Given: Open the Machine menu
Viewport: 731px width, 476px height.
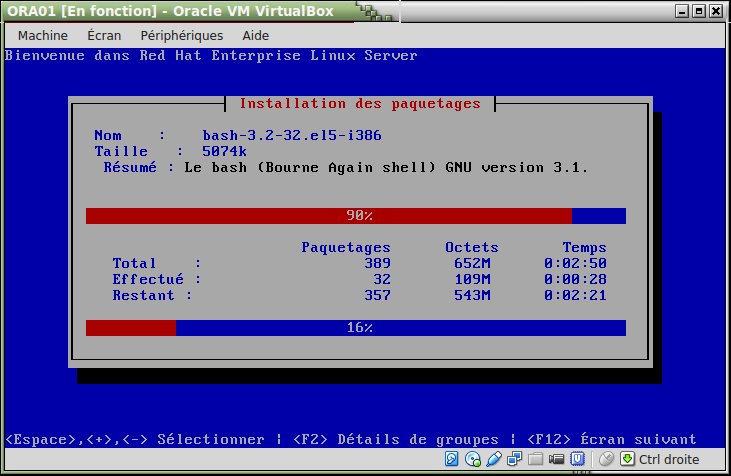Looking at the screenshot, I should tap(42, 35).
